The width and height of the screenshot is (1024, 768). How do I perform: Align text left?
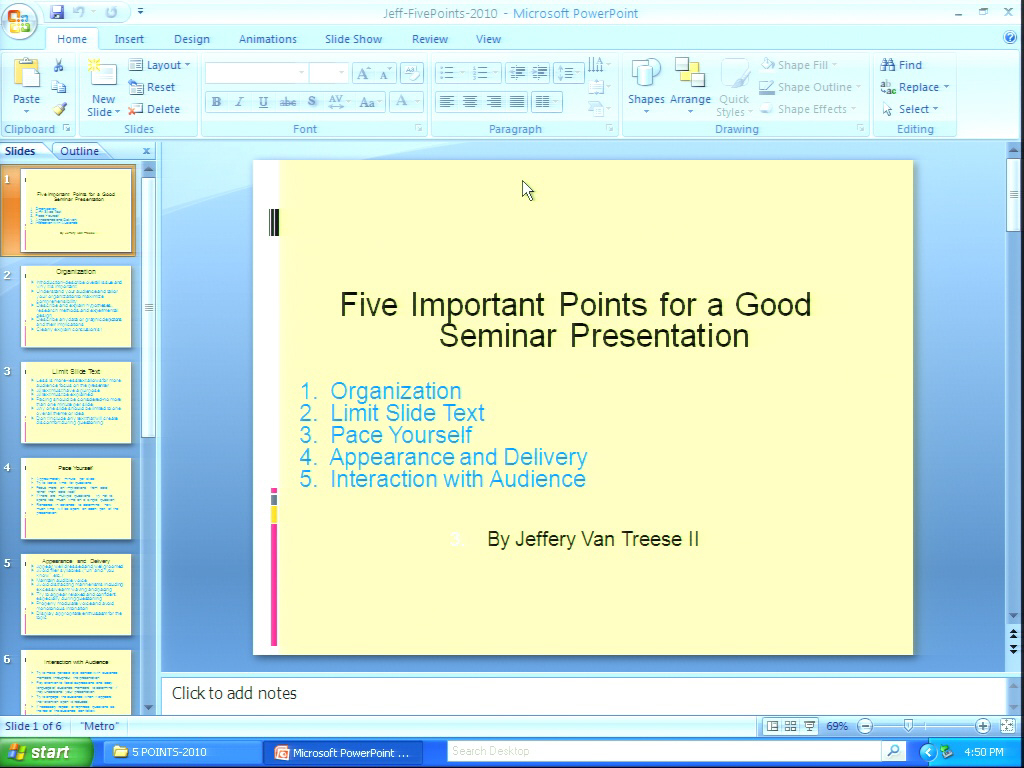(x=447, y=101)
